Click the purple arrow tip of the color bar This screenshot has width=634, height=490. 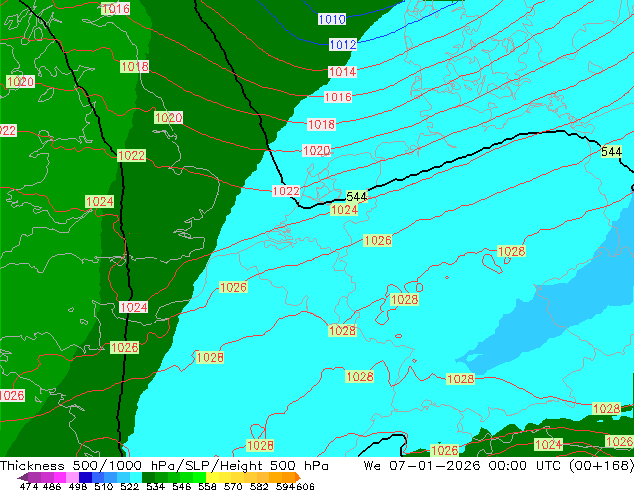22,477
